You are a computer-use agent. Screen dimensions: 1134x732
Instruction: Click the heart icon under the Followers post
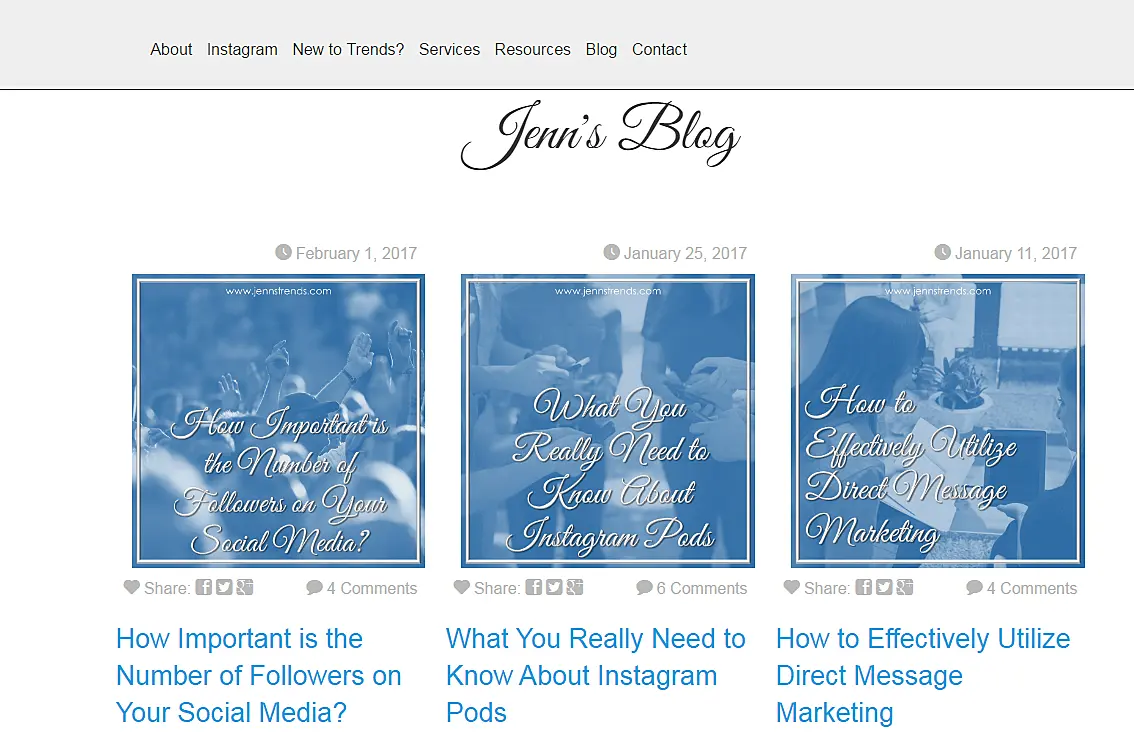click(132, 587)
